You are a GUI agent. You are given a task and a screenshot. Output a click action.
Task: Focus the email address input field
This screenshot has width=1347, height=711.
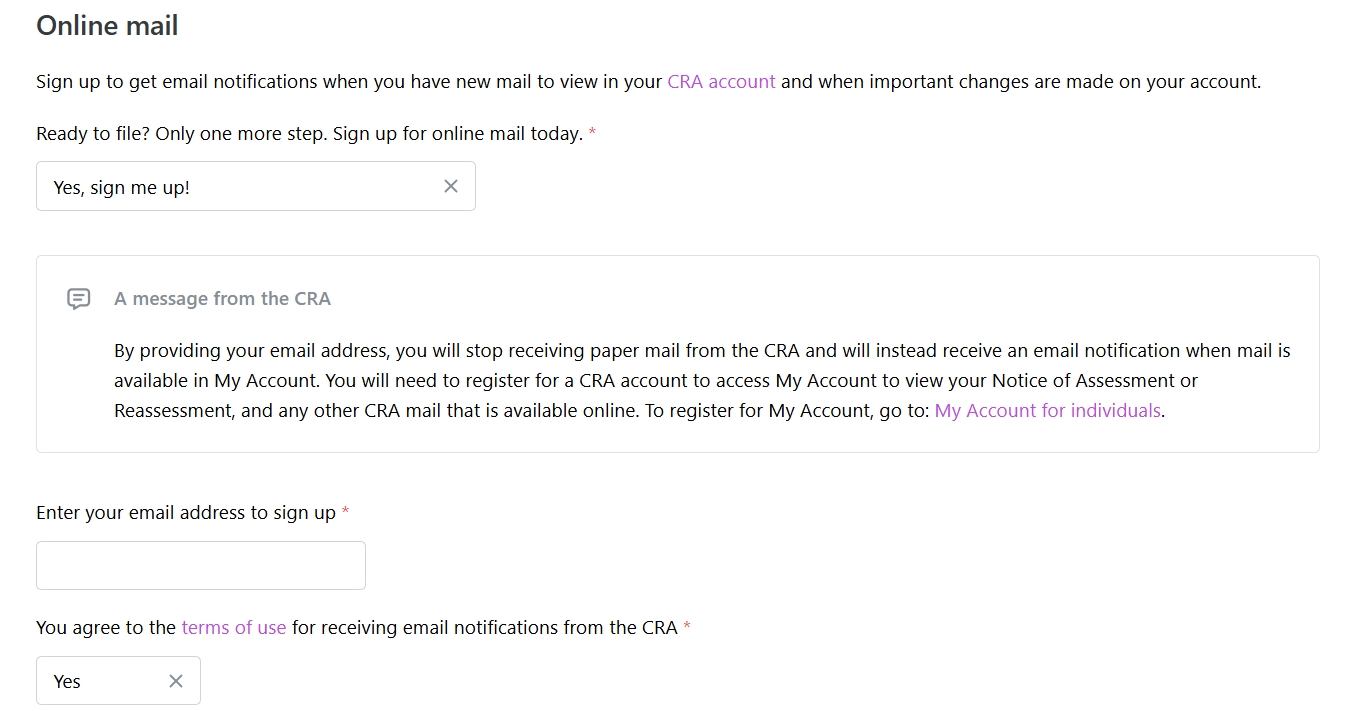coord(201,566)
